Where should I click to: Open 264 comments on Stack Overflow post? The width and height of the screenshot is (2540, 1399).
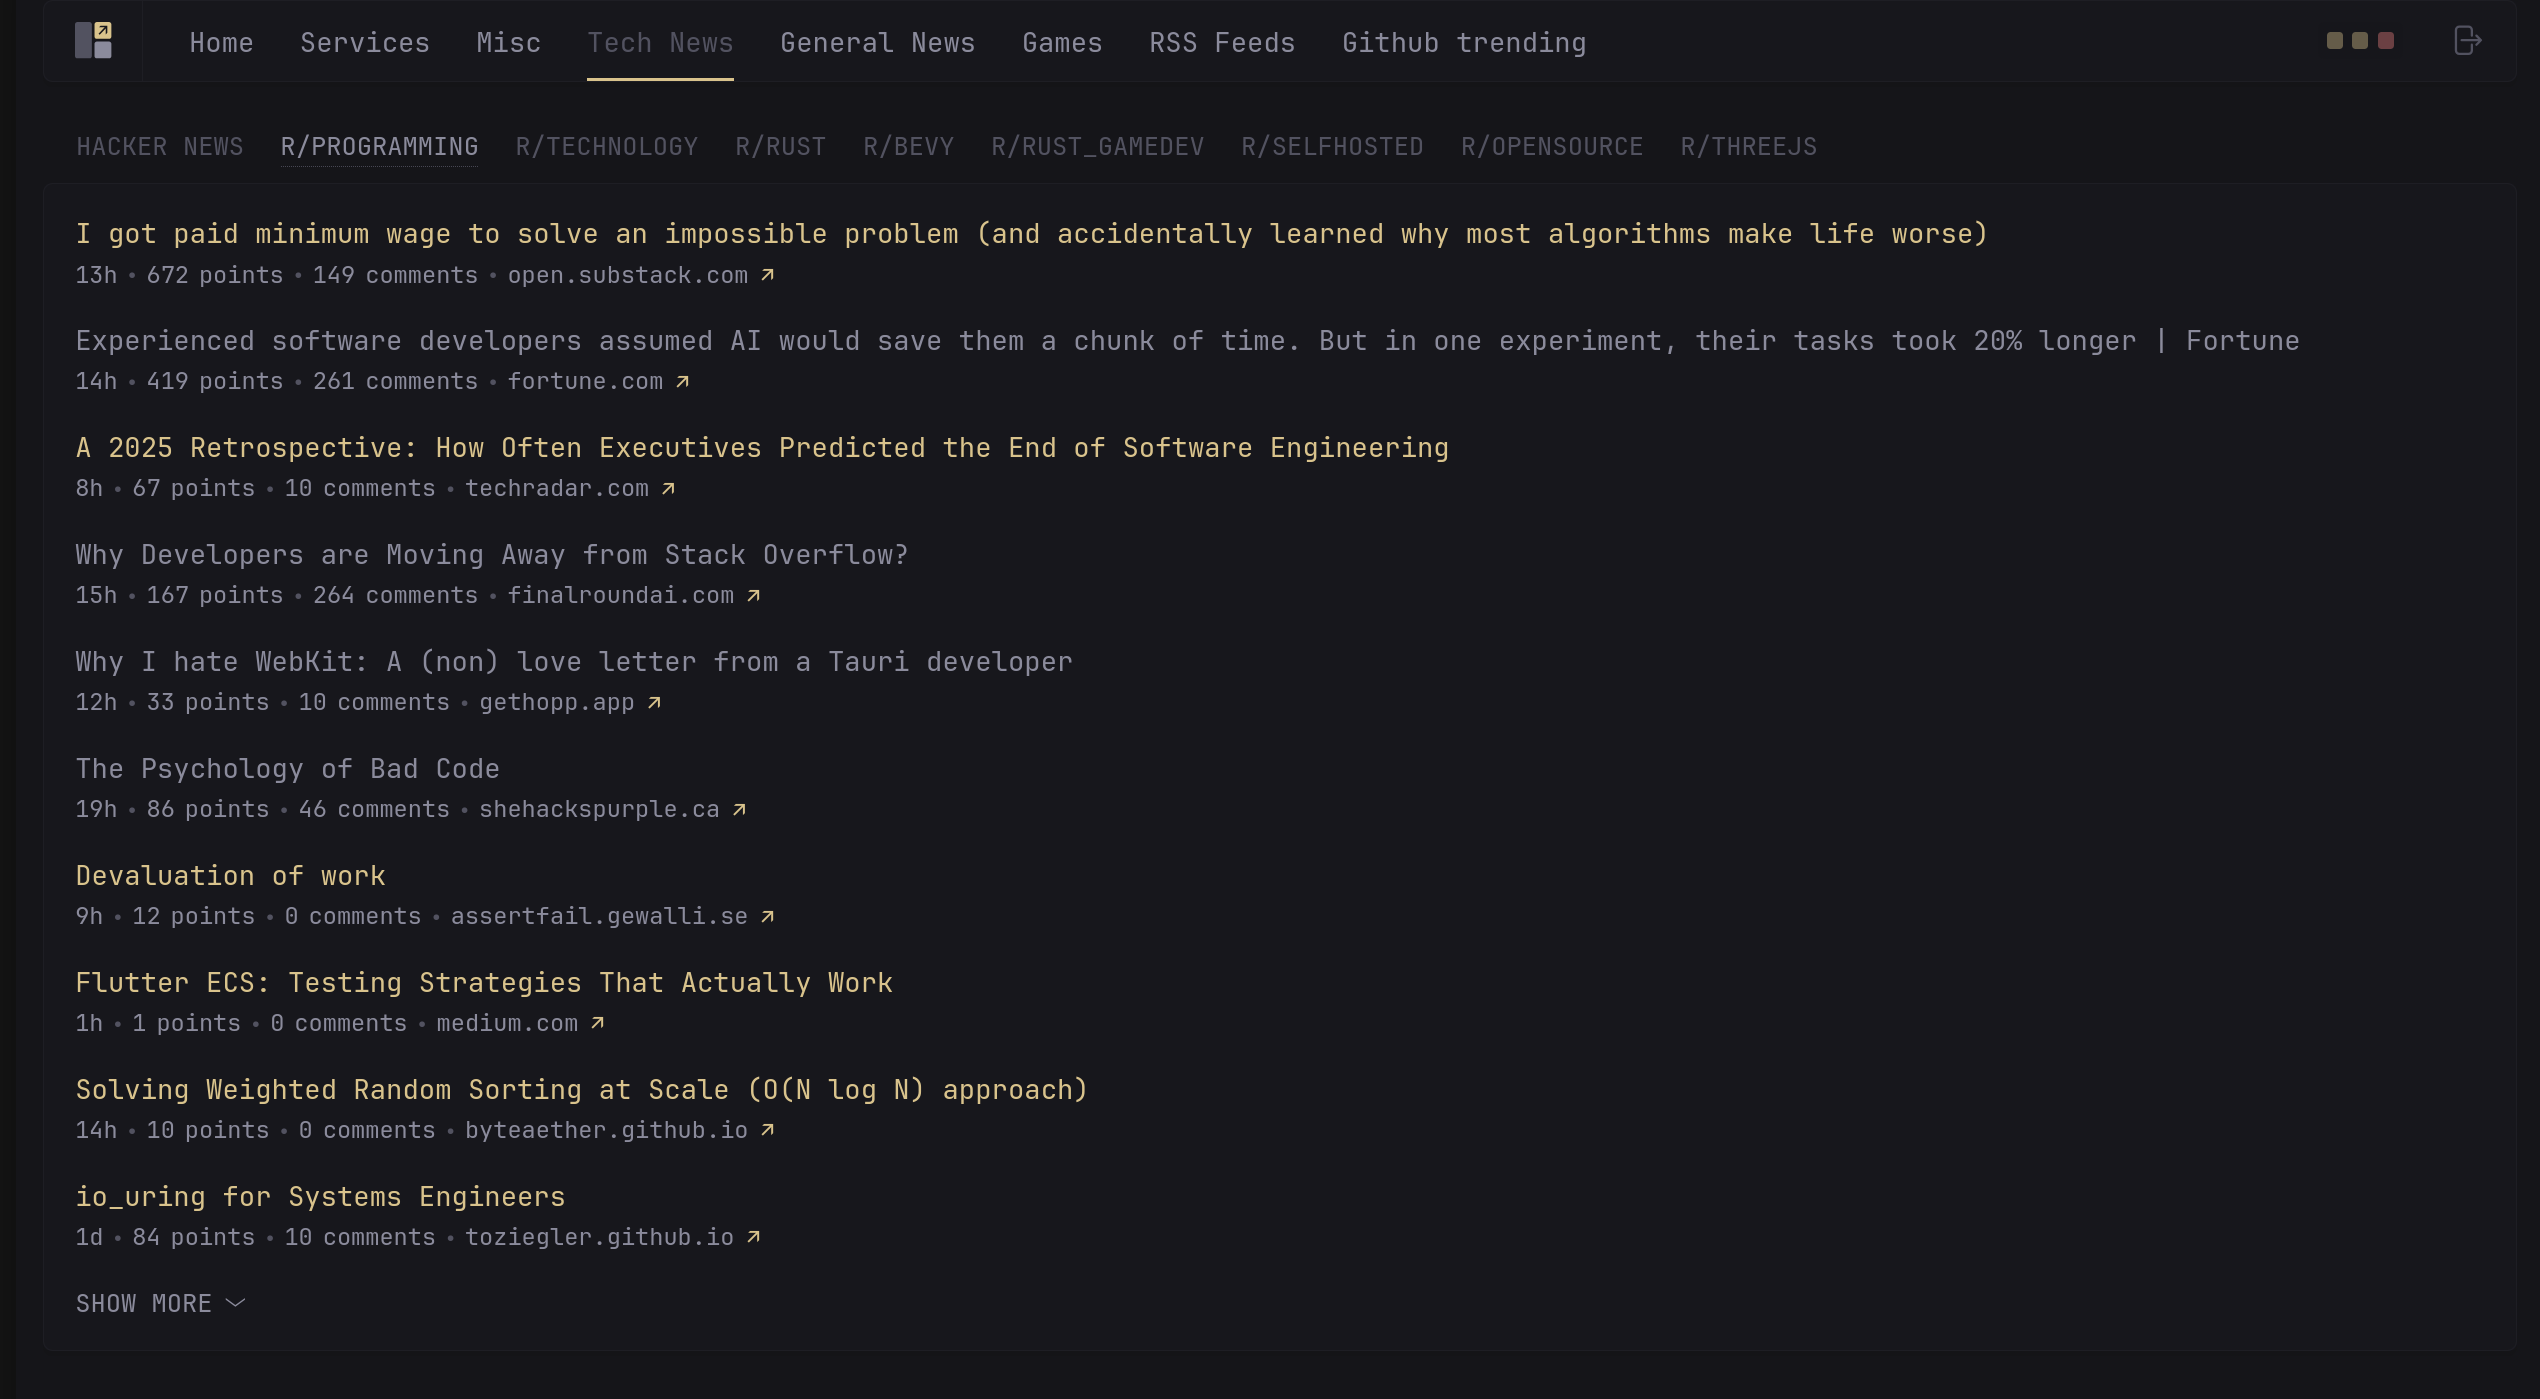pos(395,595)
